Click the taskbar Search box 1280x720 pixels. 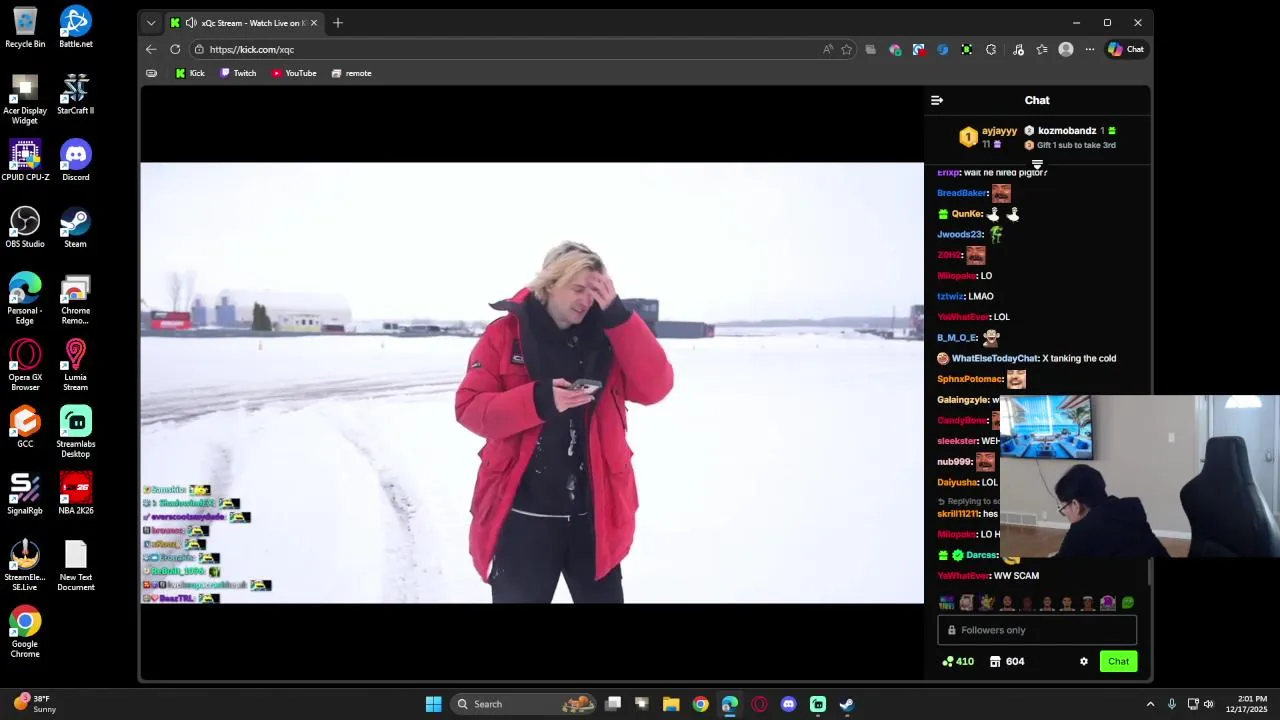pos(525,704)
